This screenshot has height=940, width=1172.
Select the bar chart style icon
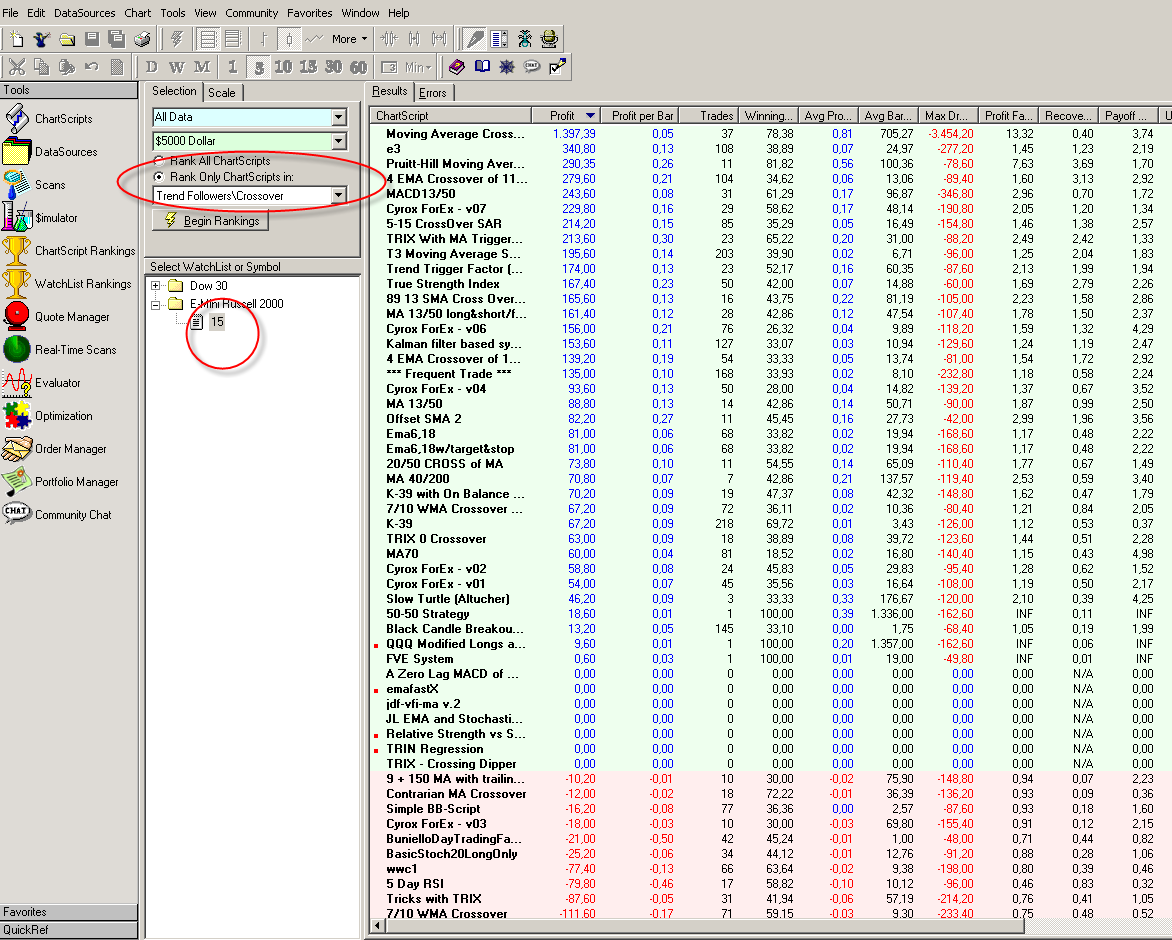264,39
